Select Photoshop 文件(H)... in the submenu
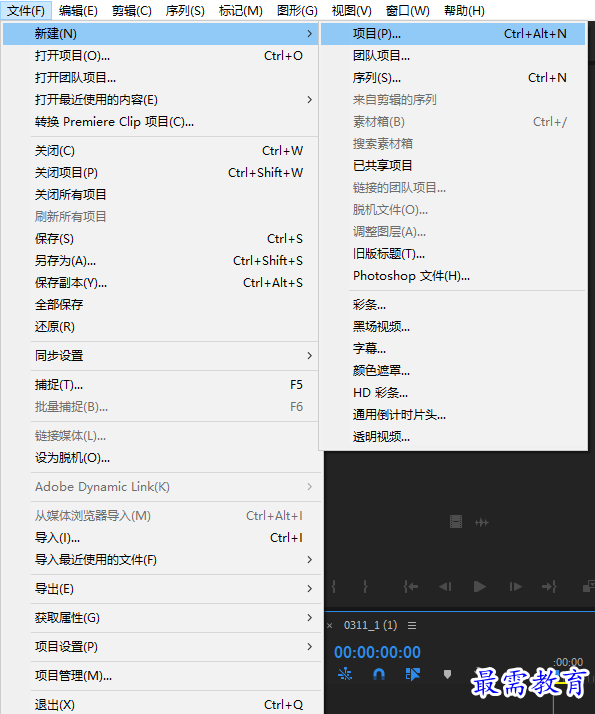This screenshot has height=714, width=595. tap(453, 275)
